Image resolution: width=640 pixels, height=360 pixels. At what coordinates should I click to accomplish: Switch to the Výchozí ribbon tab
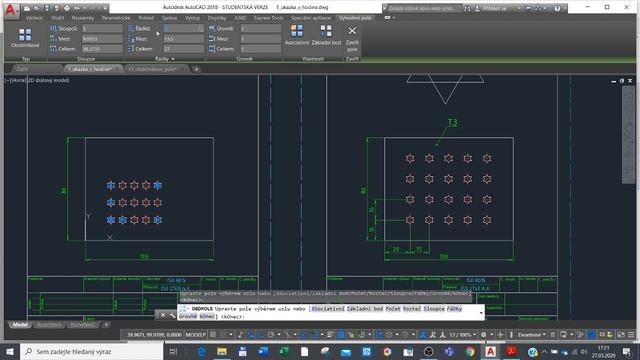click(34, 18)
